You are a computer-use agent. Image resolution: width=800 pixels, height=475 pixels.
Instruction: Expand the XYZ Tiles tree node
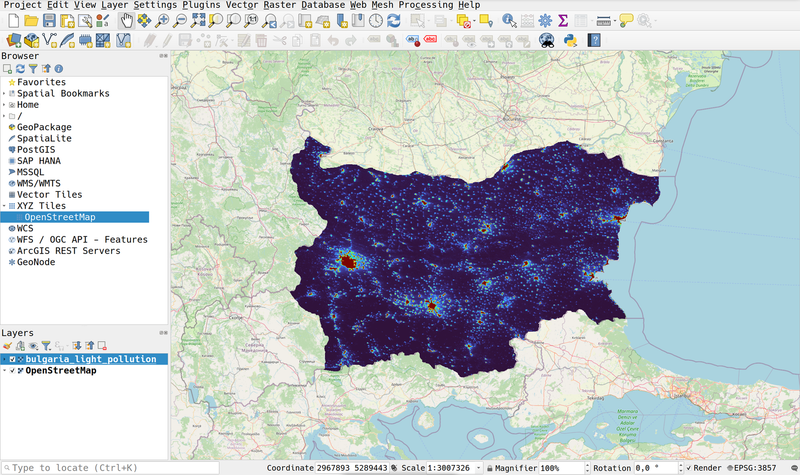point(4,205)
